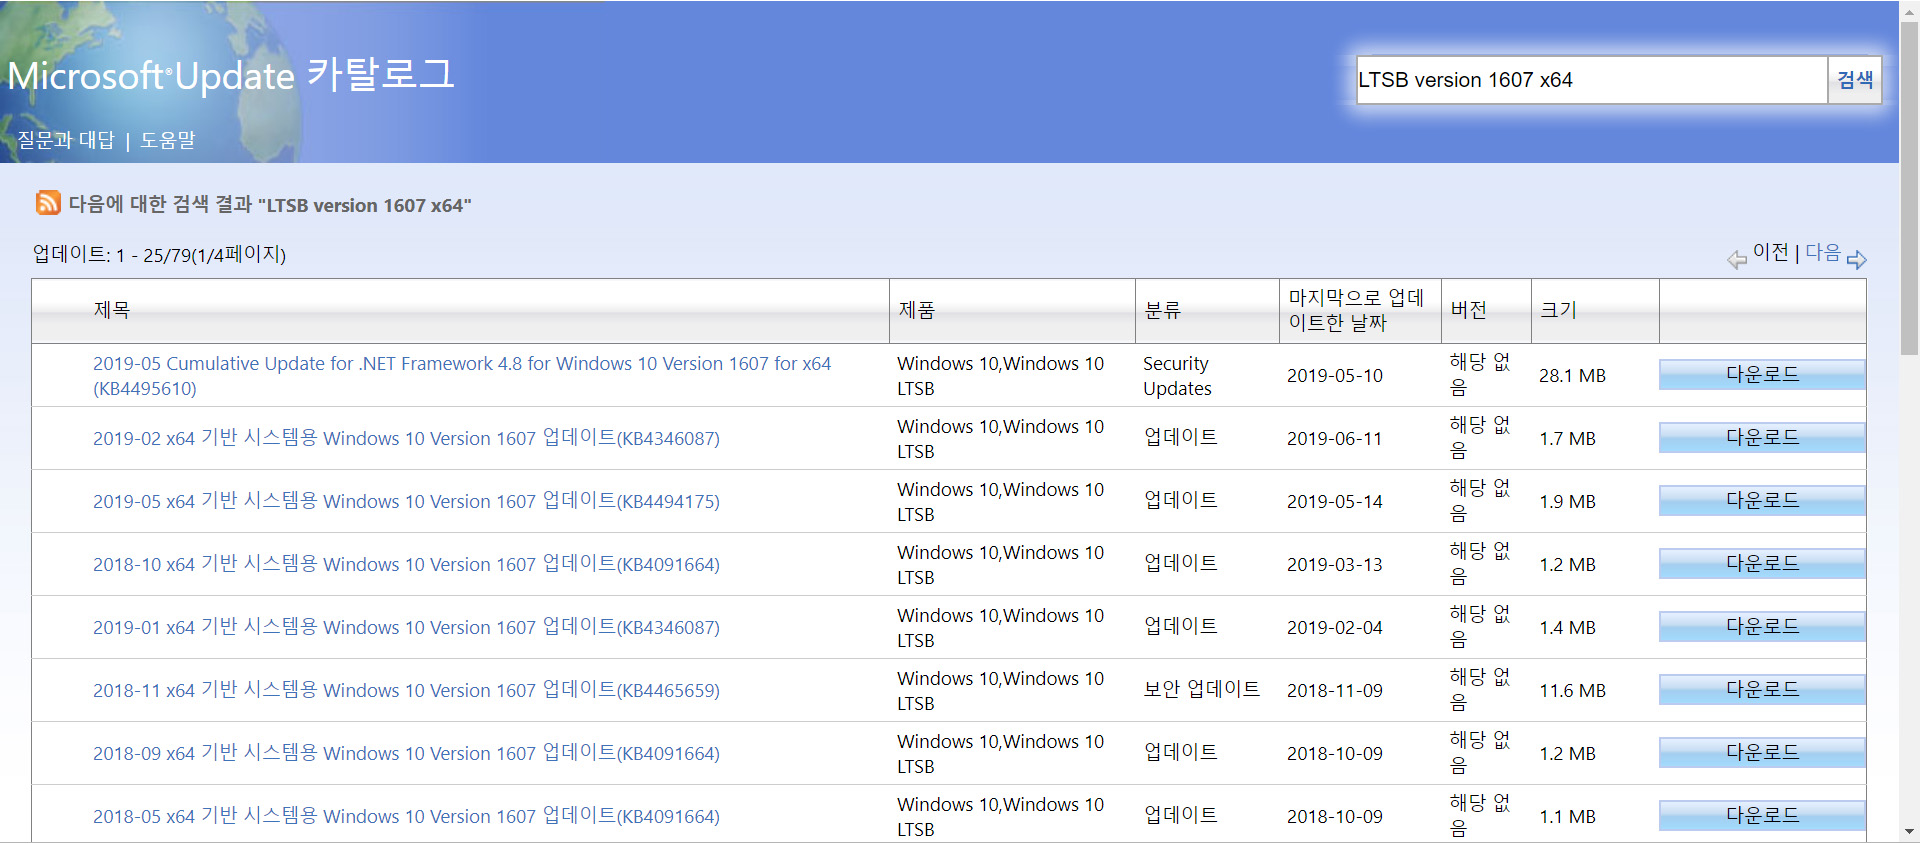Screen dimensions: 1920x844
Task: Download the 2018-05 update sized 1.1 MB
Action: pos(1762,816)
